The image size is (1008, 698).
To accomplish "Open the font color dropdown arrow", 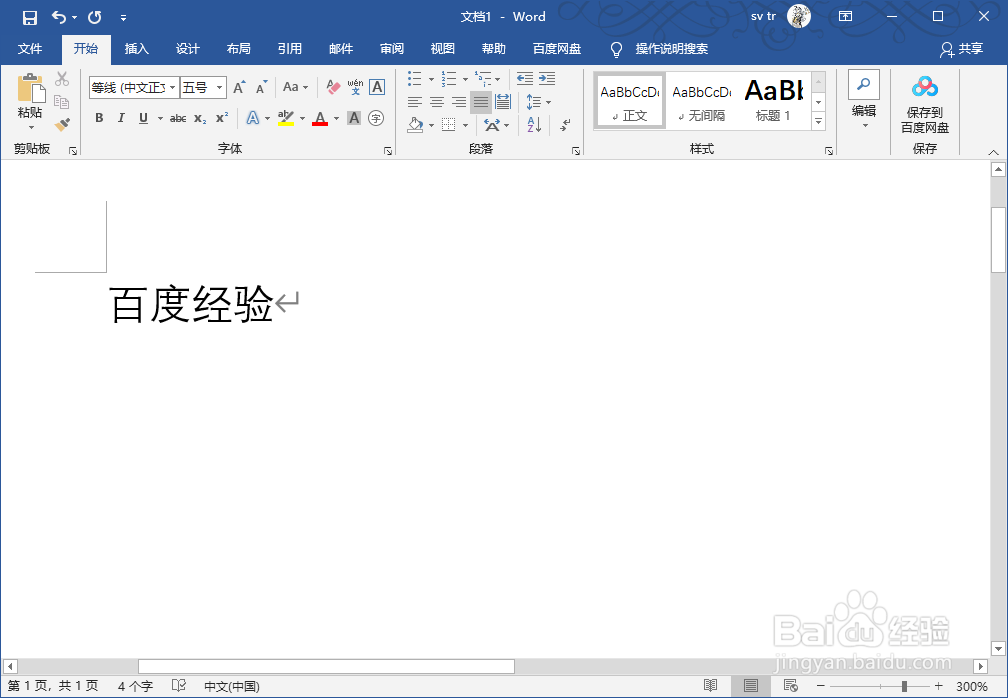I will point(336,118).
